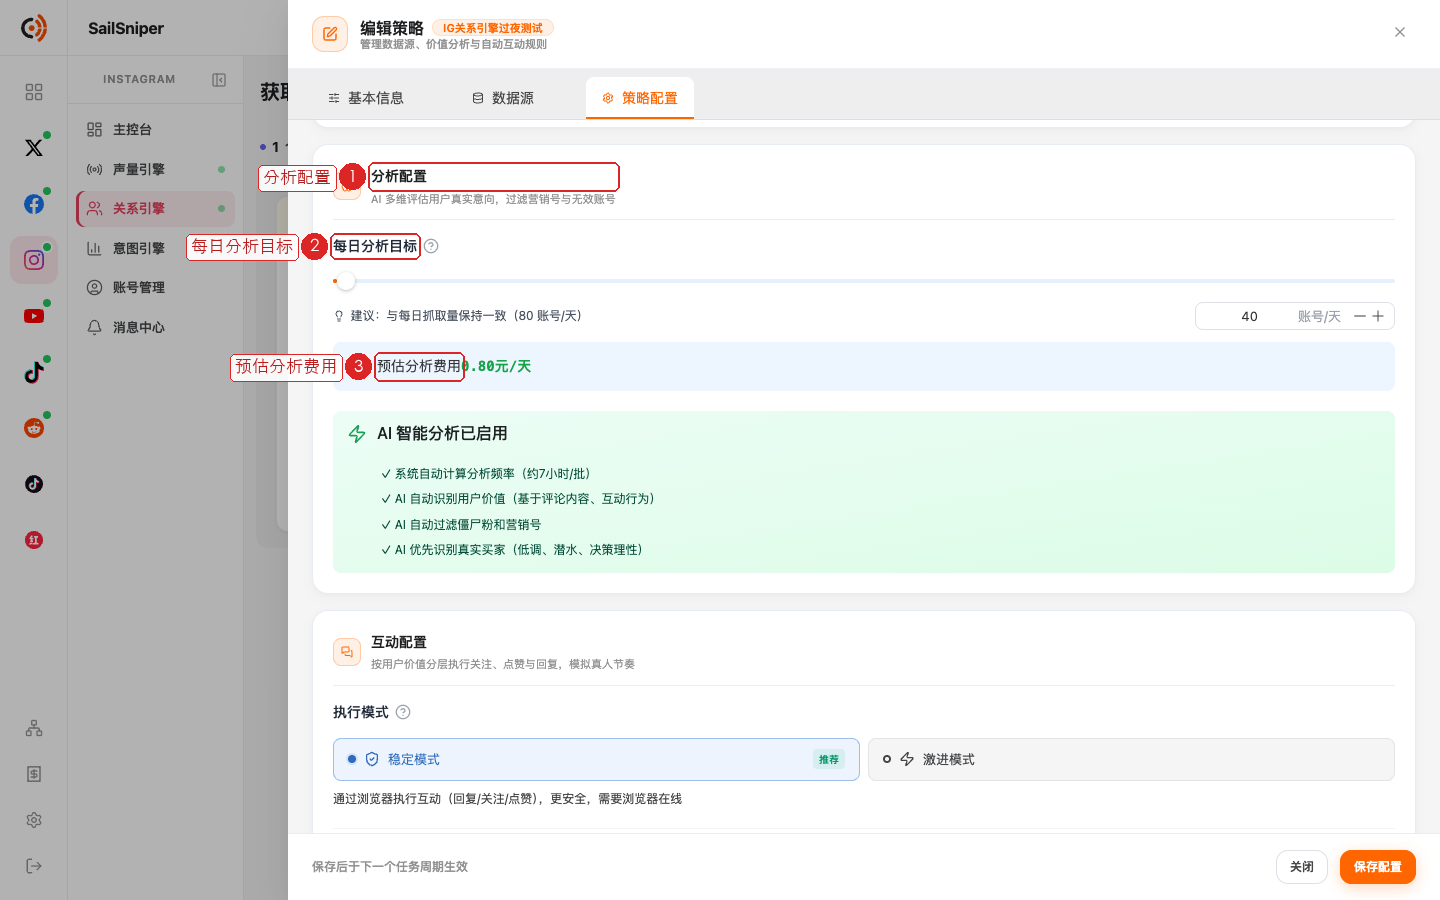The height and width of the screenshot is (900, 1440).
Task: Decrease accounts per day with minus
Action: (1360, 316)
